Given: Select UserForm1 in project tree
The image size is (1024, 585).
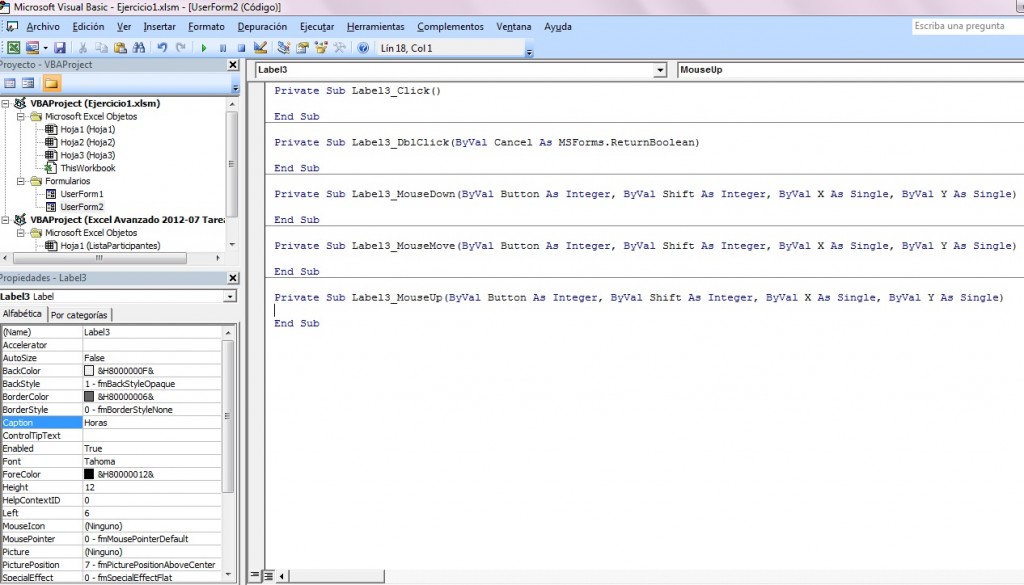Looking at the screenshot, I should click(x=82, y=194).
